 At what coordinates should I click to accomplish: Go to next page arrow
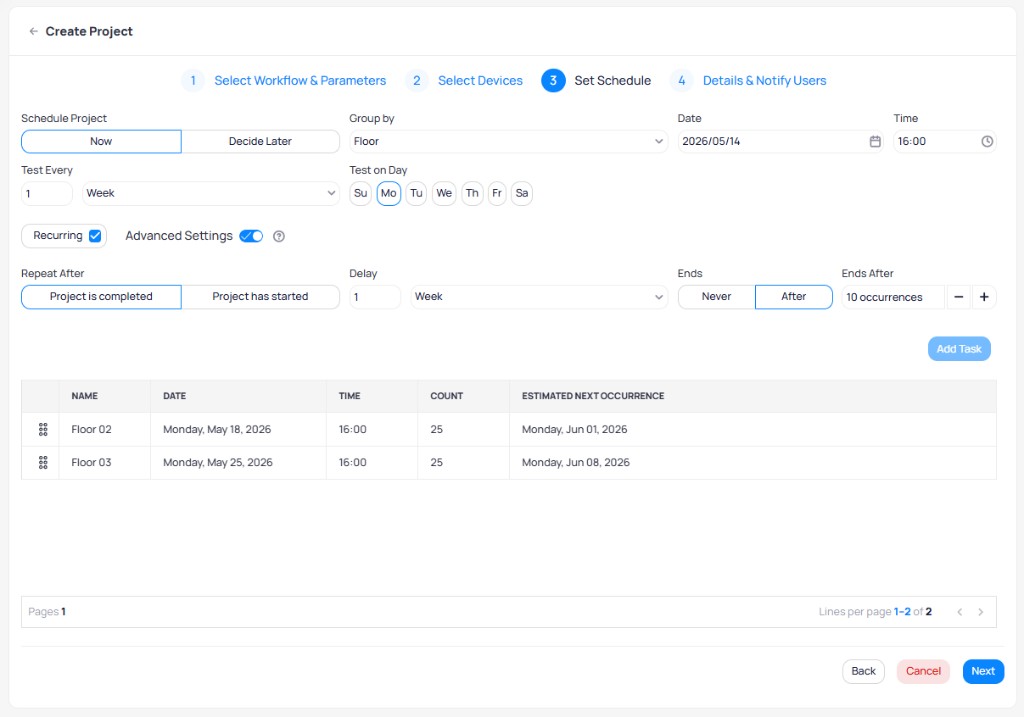980,612
